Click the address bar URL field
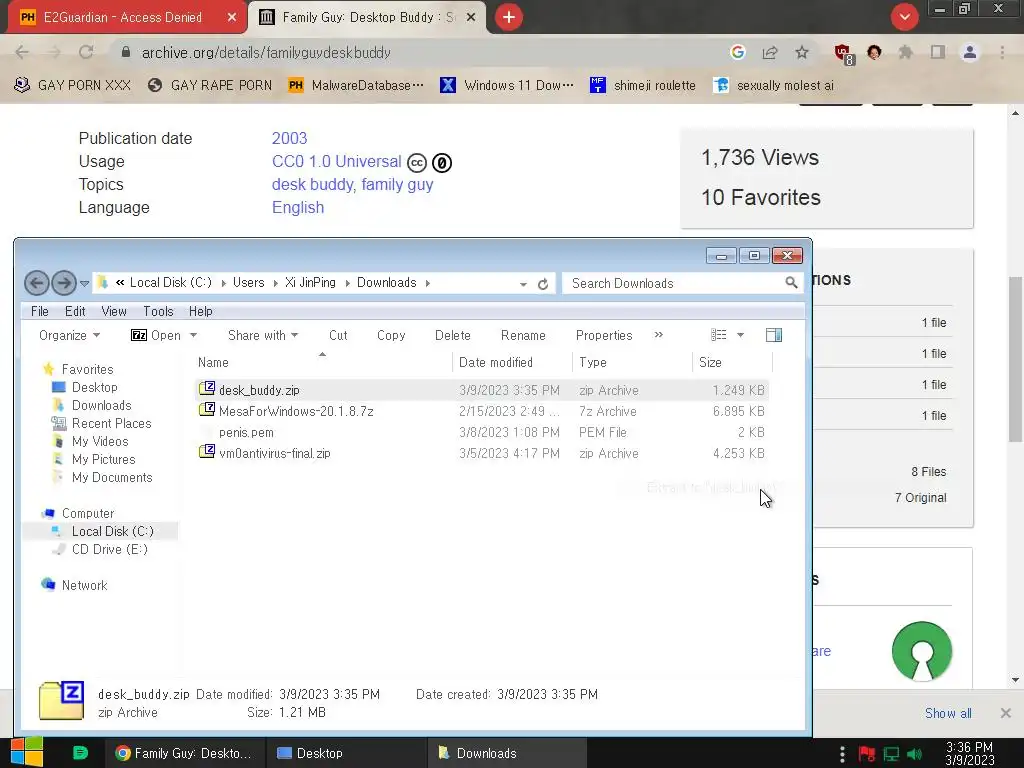Viewport: 1024px width, 768px height. pos(418,52)
